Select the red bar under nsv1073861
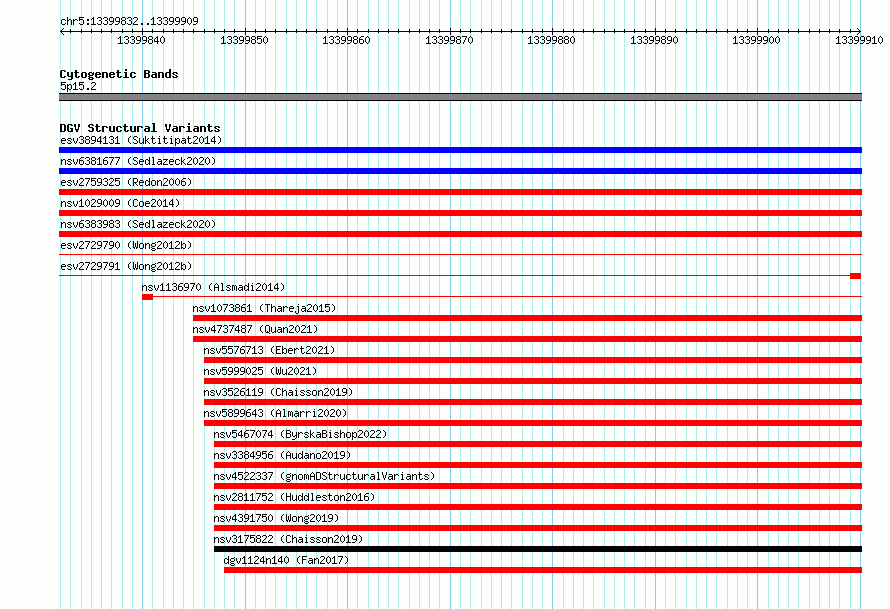Screen dimensions: 890x609 pos(527,318)
